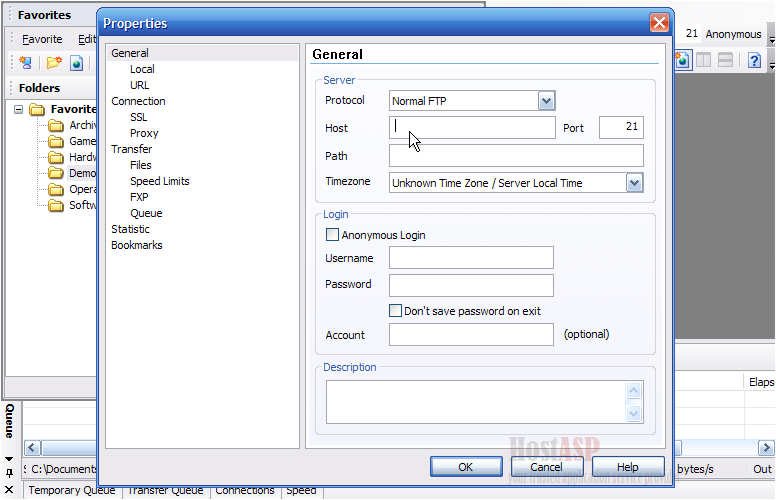The image size is (776, 500).
Task: Select Speed Limits in the settings tree
Action: pos(159,181)
